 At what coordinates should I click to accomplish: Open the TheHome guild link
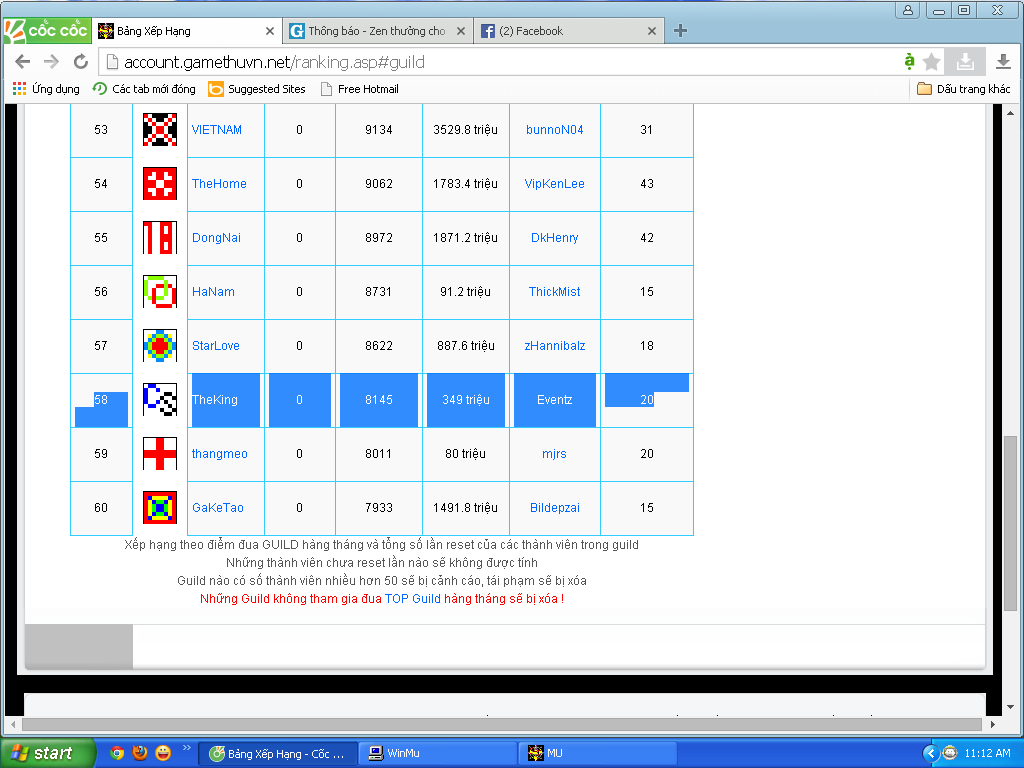click(219, 184)
